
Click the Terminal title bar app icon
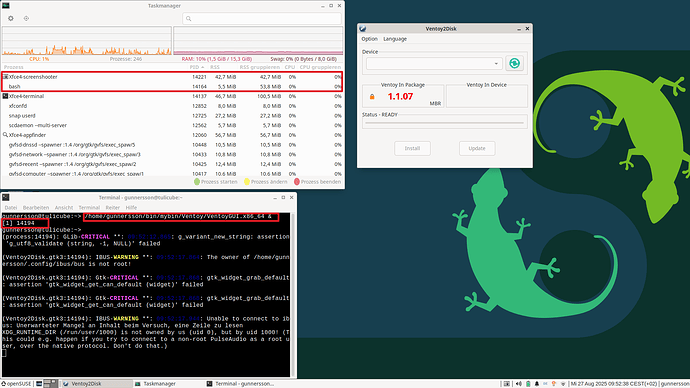pos(5,198)
